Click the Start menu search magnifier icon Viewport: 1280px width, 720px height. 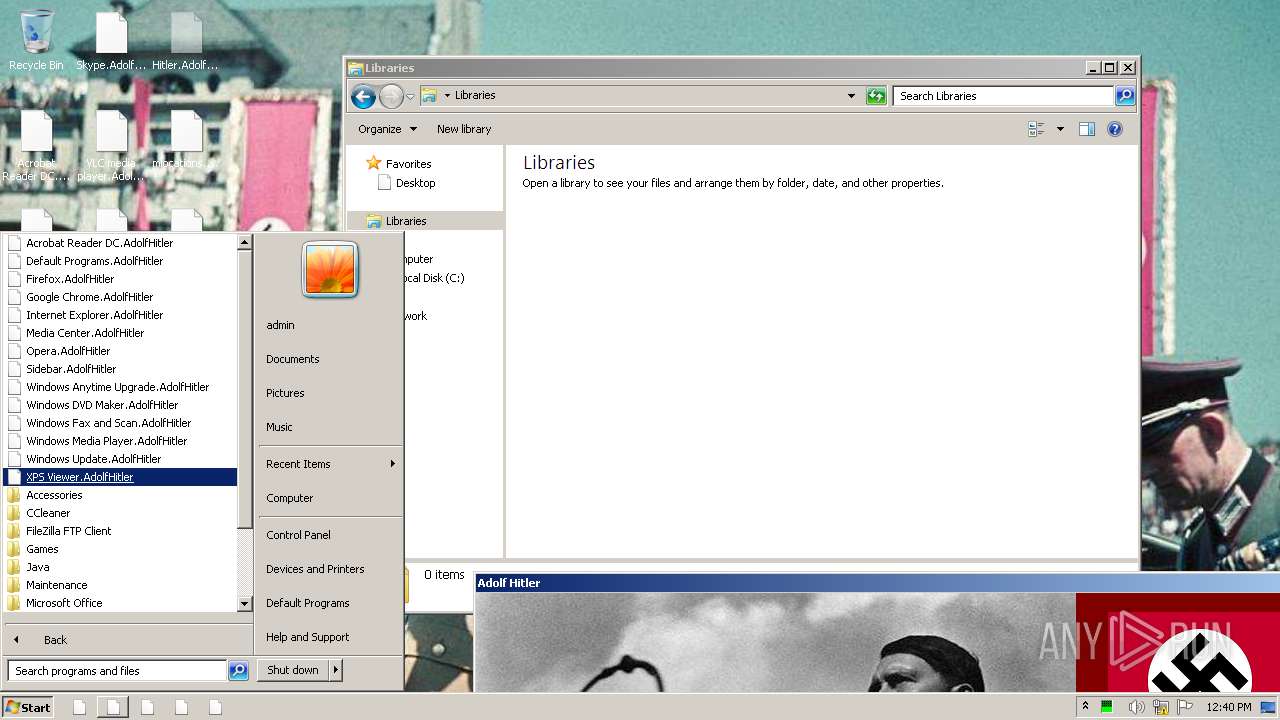coord(238,671)
